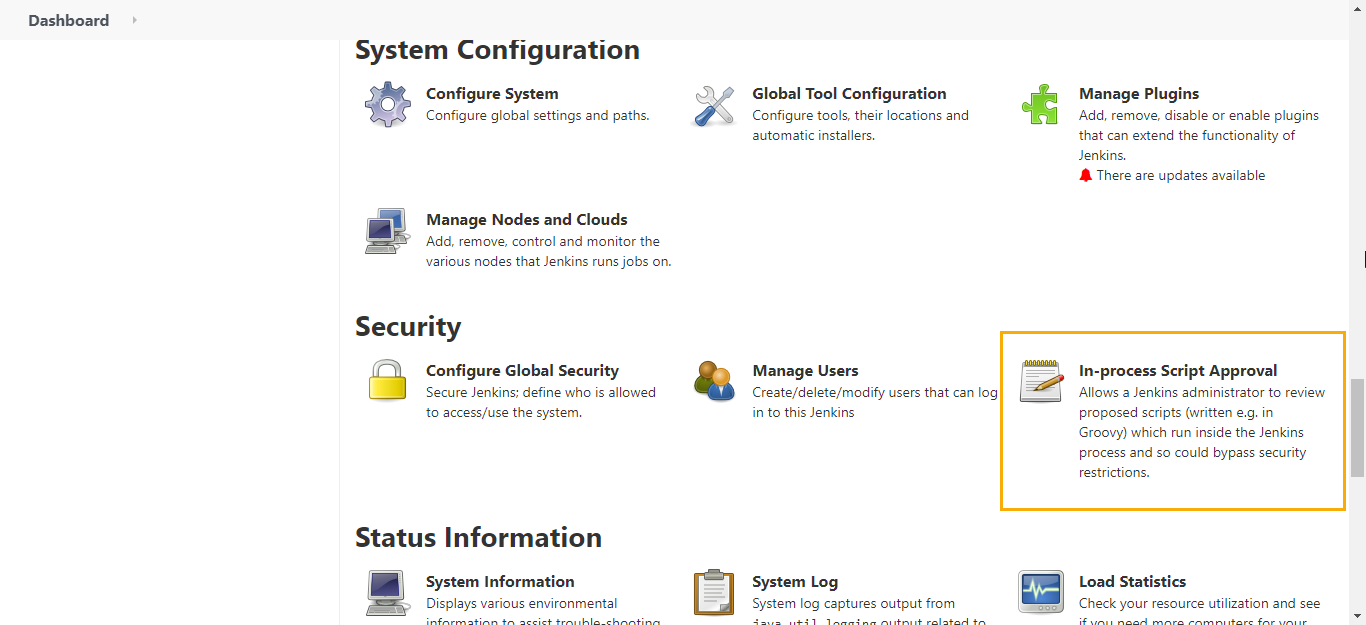This screenshot has height=625, width=1366.
Task: Click the Manage Users people icon
Action: click(x=714, y=381)
